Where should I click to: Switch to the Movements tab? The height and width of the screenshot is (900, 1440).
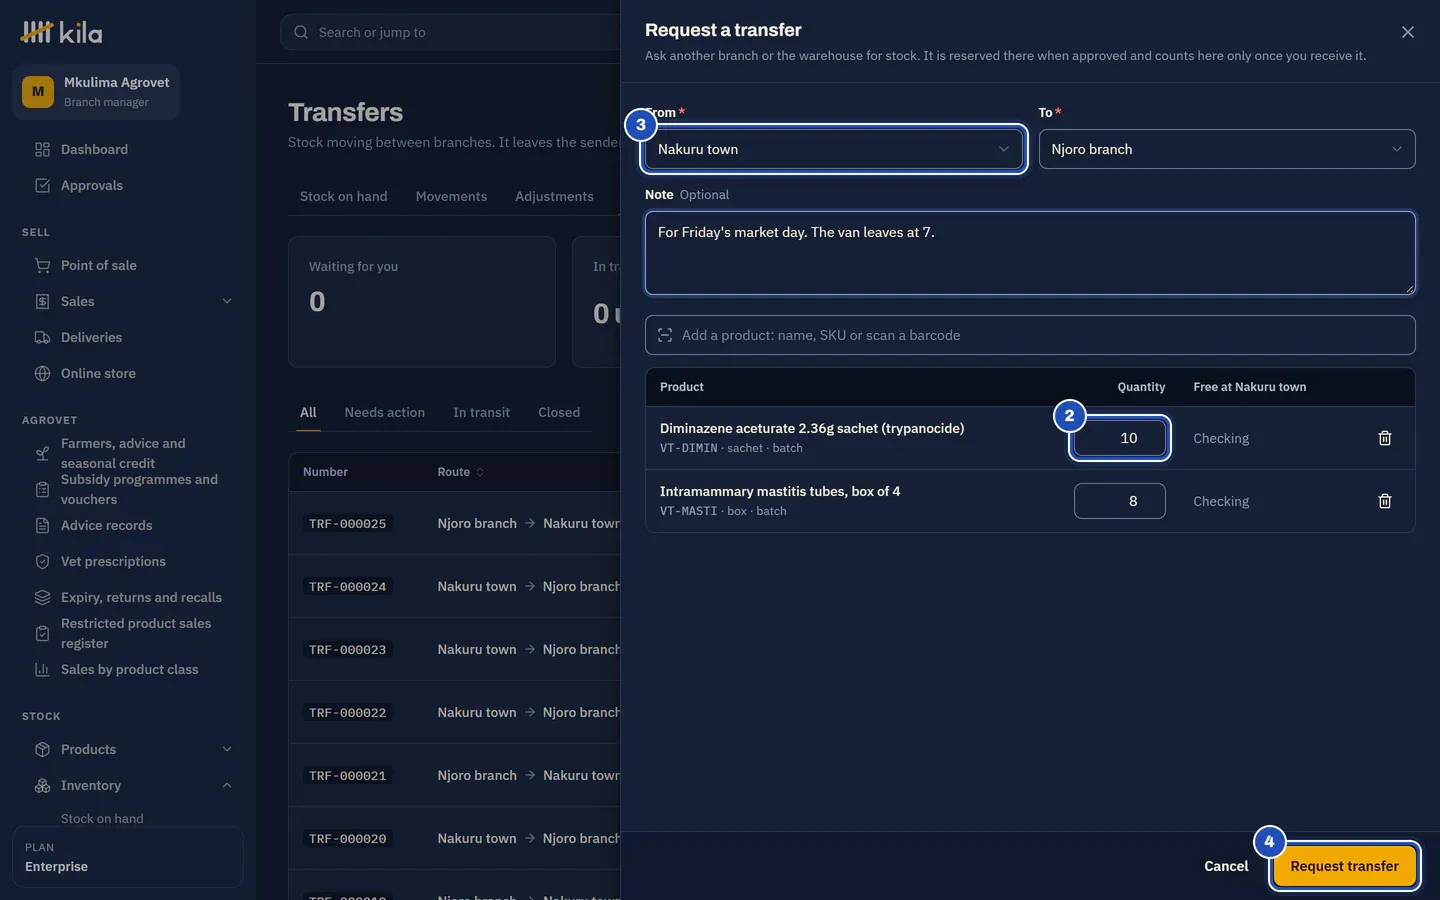[x=451, y=196]
